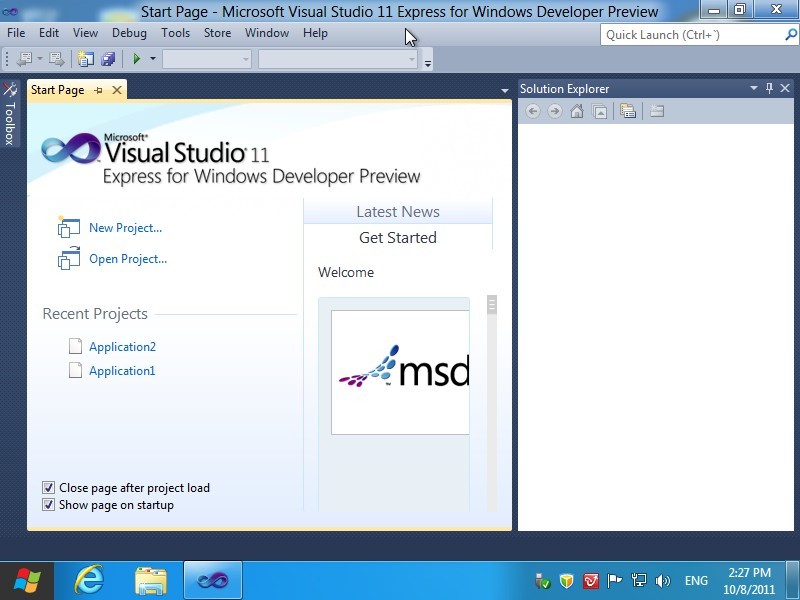Click the New Project toolbar icon
Image resolution: width=800 pixels, height=600 pixels.
tap(86, 59)
